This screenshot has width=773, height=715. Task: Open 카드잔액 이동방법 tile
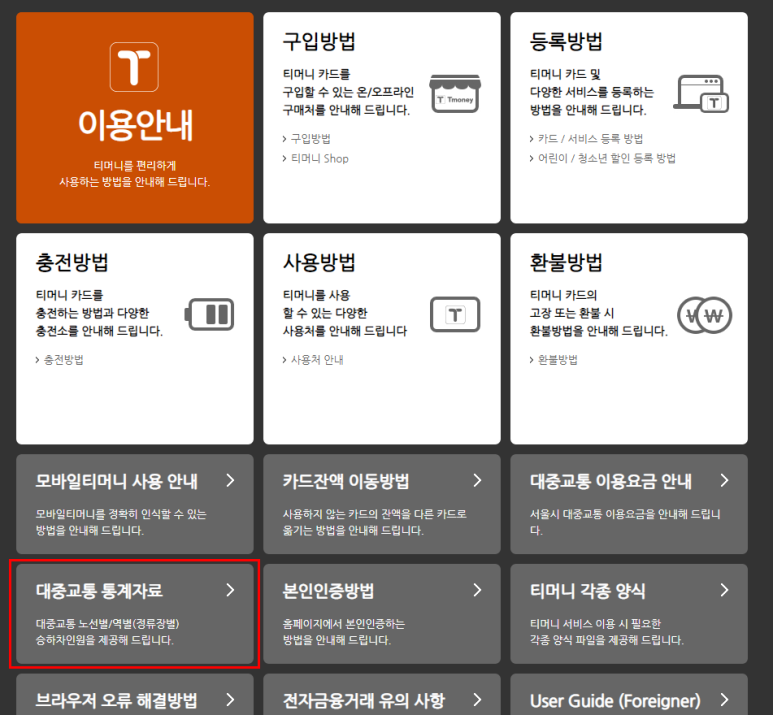pyautogui.click(x=382, y=504)
